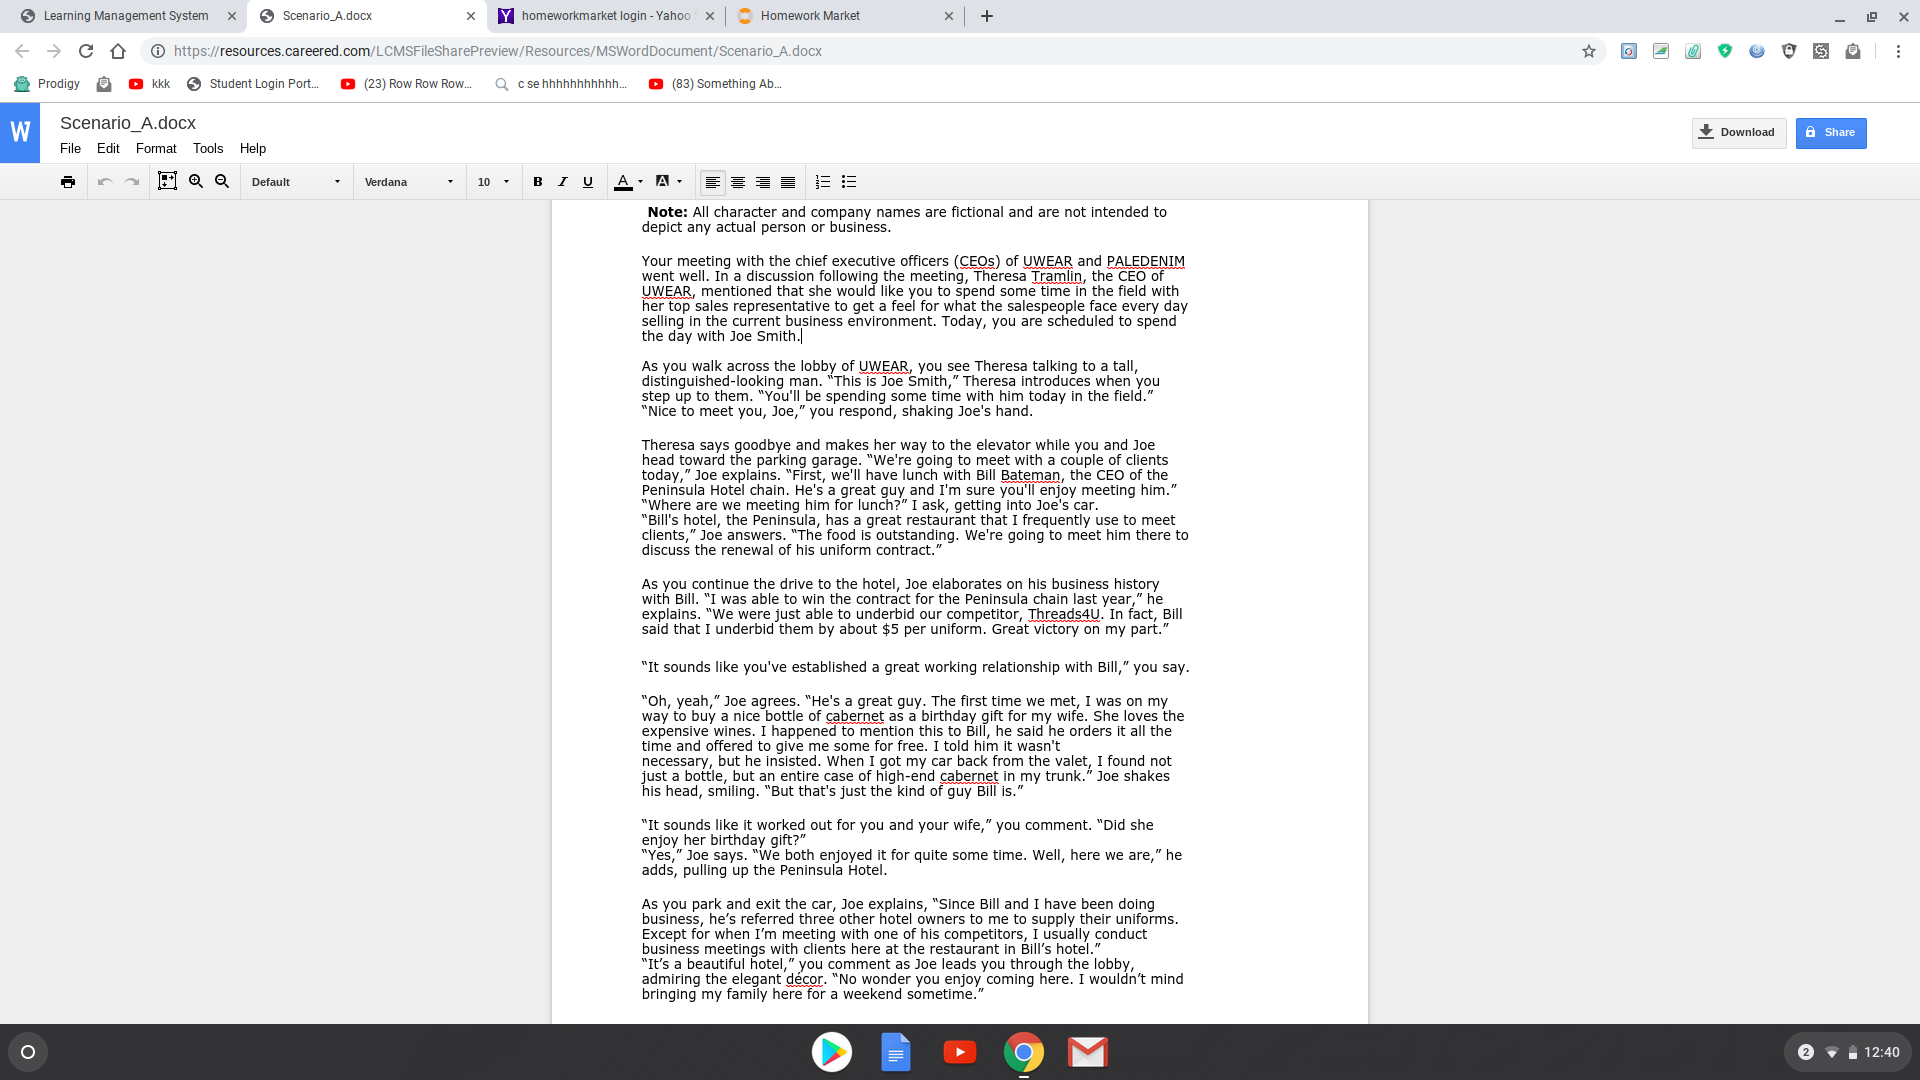Open the font size 10 dropdown

[494, 182]
